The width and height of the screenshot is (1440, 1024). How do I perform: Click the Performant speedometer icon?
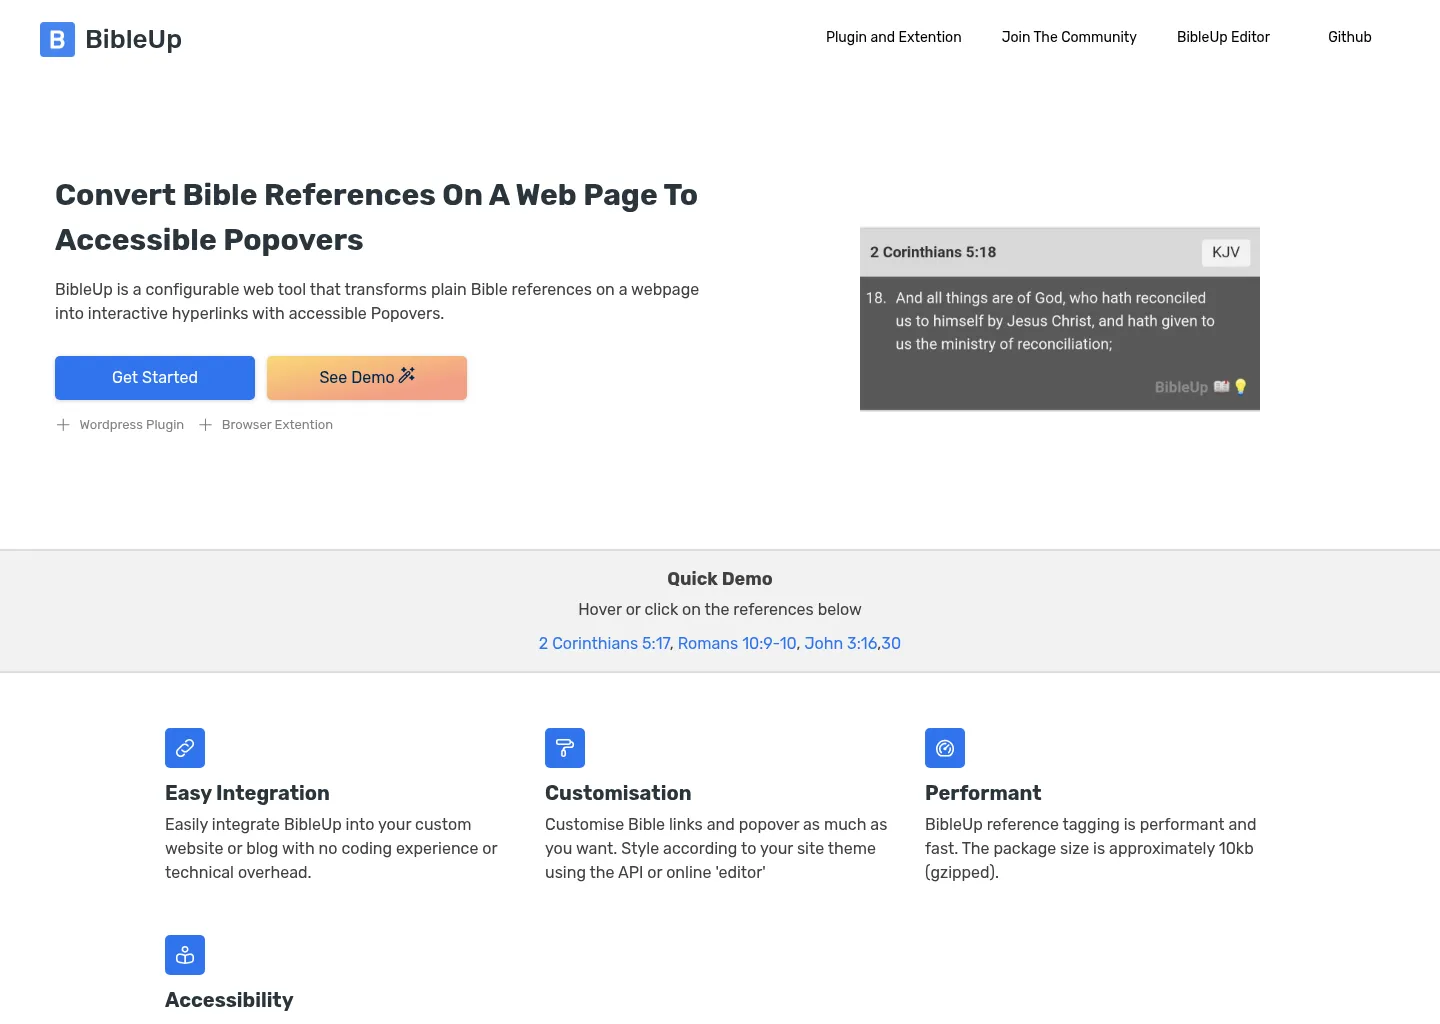(945, 748)
